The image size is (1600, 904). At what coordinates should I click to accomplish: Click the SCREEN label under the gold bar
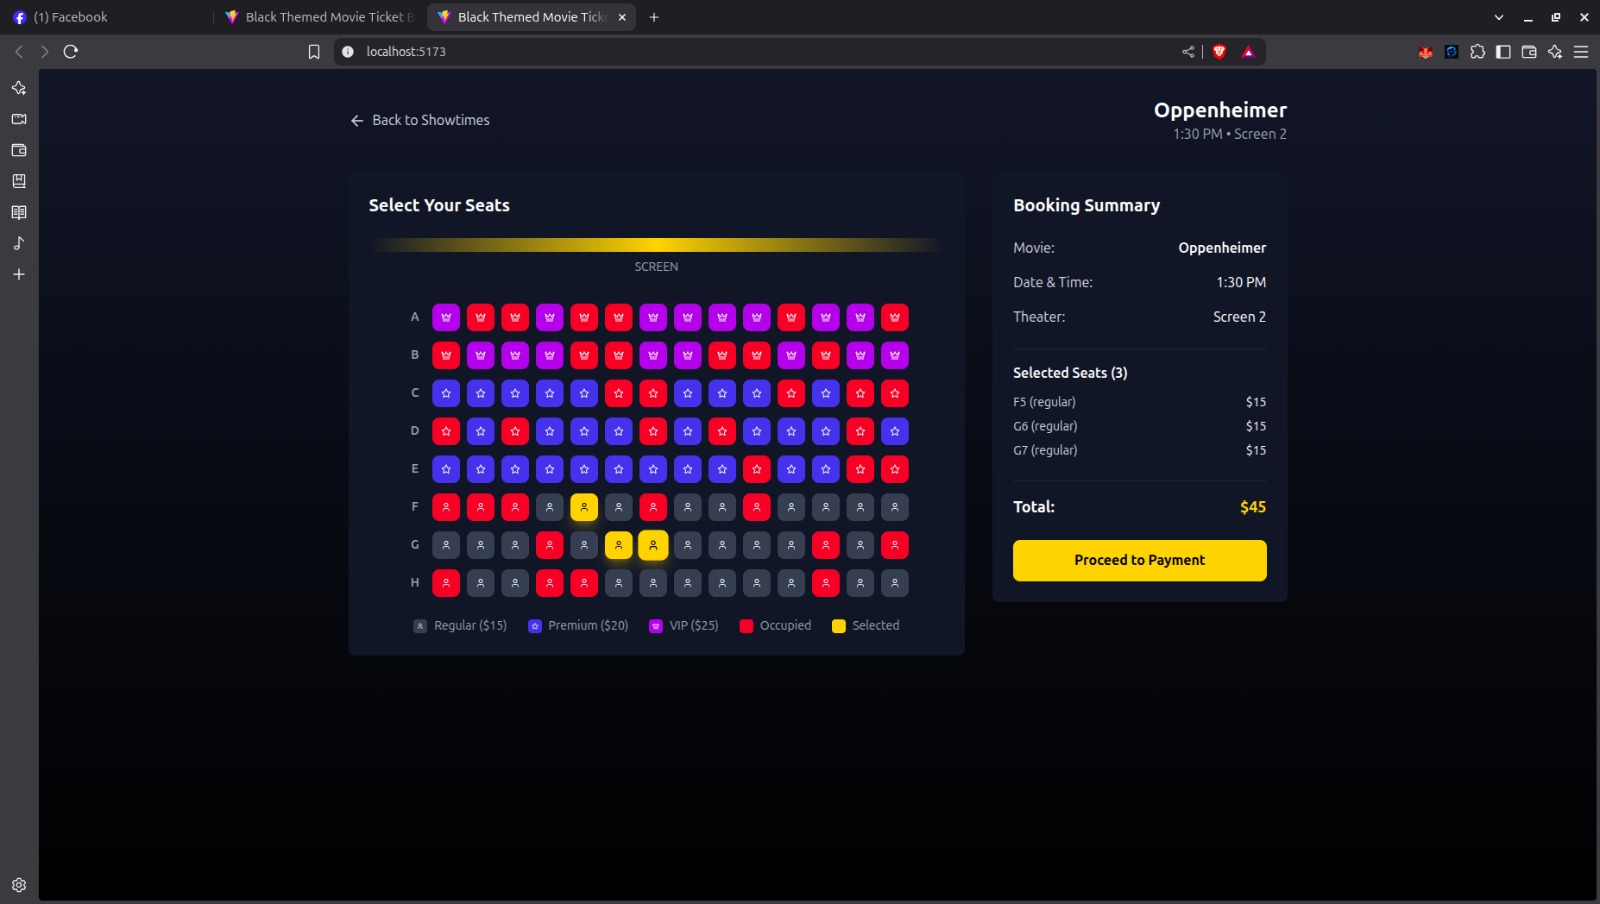(656, 267)
